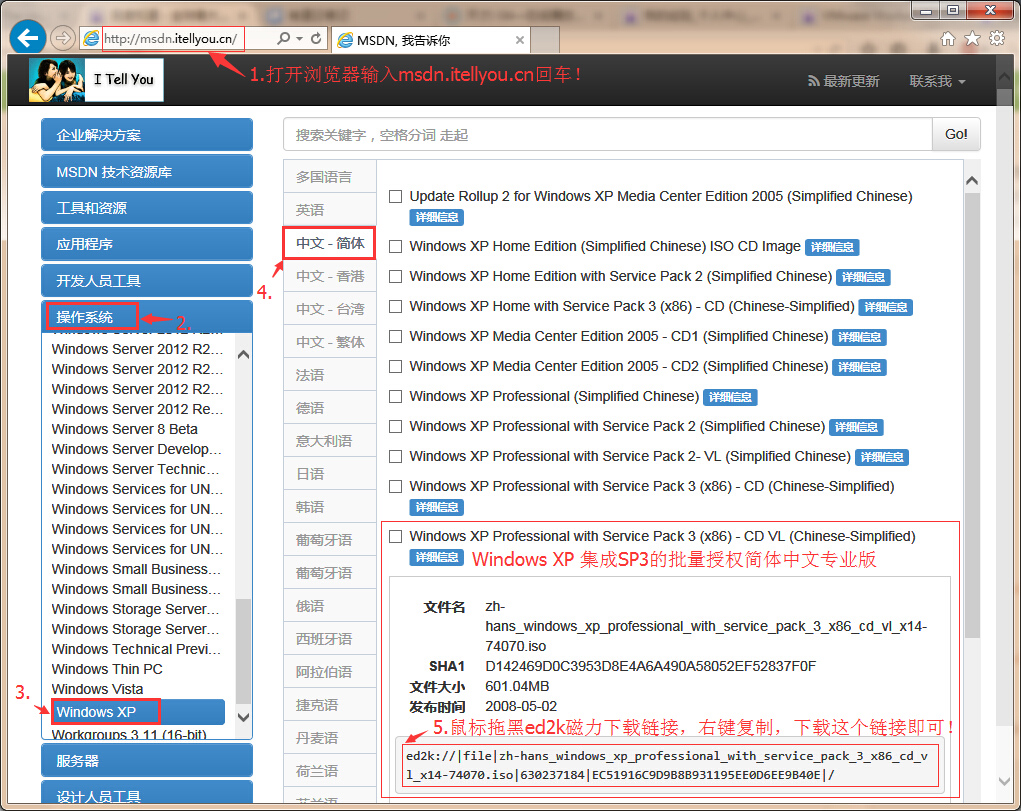This screenshot has height=811, width=1021.
Task: Open 详细信息 for XP Professional (Simplified Chinese)
Action: pos(730,397)
